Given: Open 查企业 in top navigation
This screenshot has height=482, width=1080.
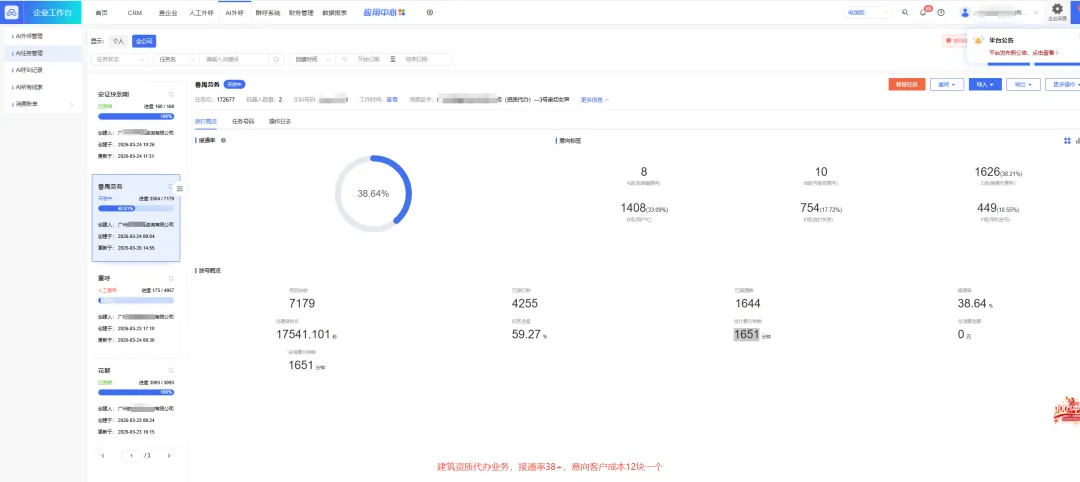Looking at the screenshot, I should [x=168, y=12].
